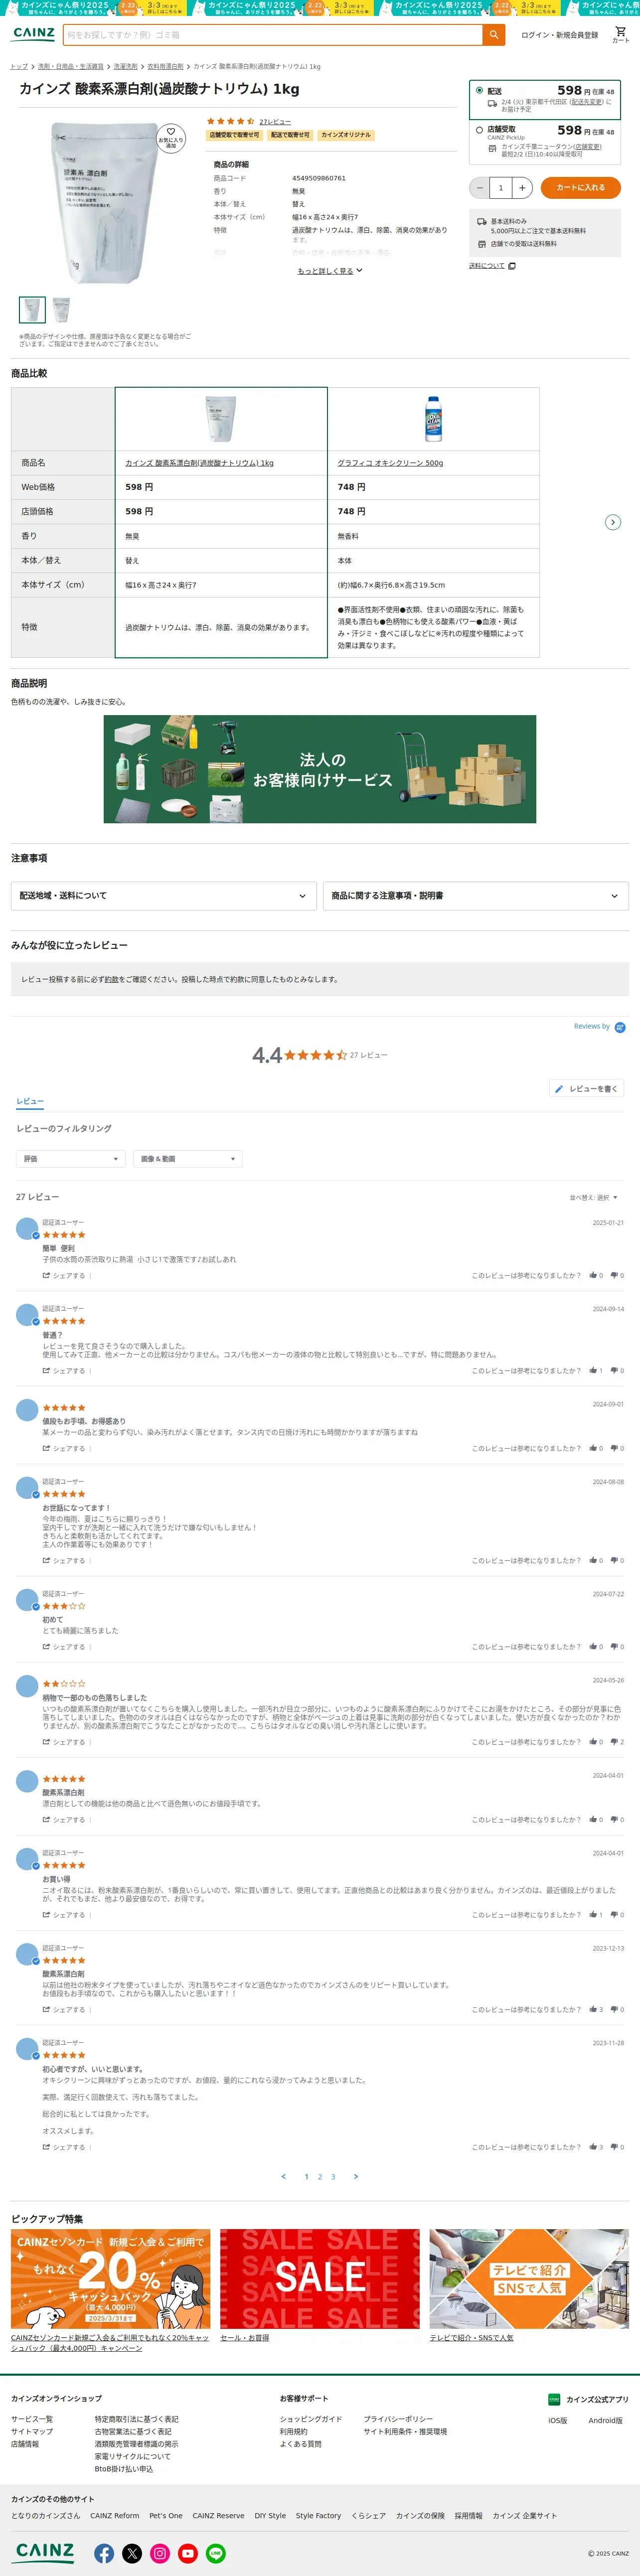Image resolution: width=640 pixels, height=2576 pixels.
Task: Go to トップ breadcrumb
Action: pyautogui.click(x=19, y=67)
